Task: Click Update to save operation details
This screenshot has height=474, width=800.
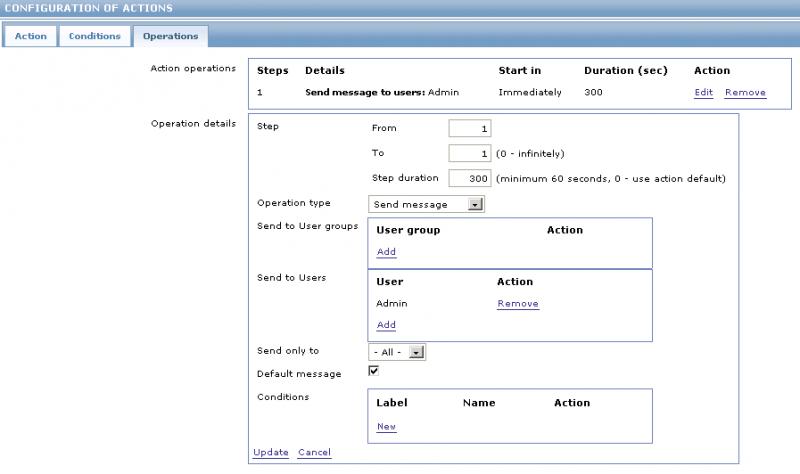Action: pos(270,453)
